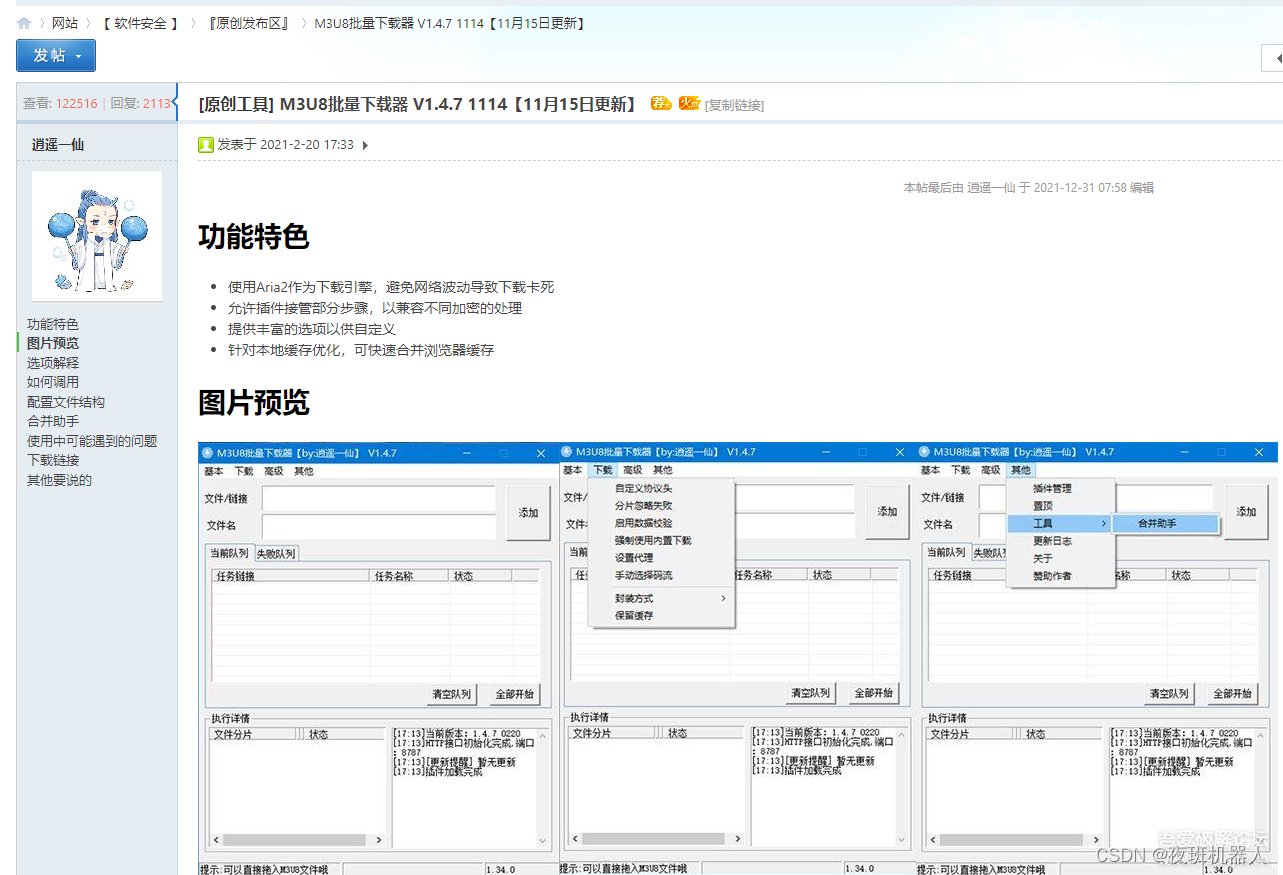Toggle 分片忽略失败 in the open 下载 menu
The width and height of the screenshot is (1283, 875).
pos(662,506)
